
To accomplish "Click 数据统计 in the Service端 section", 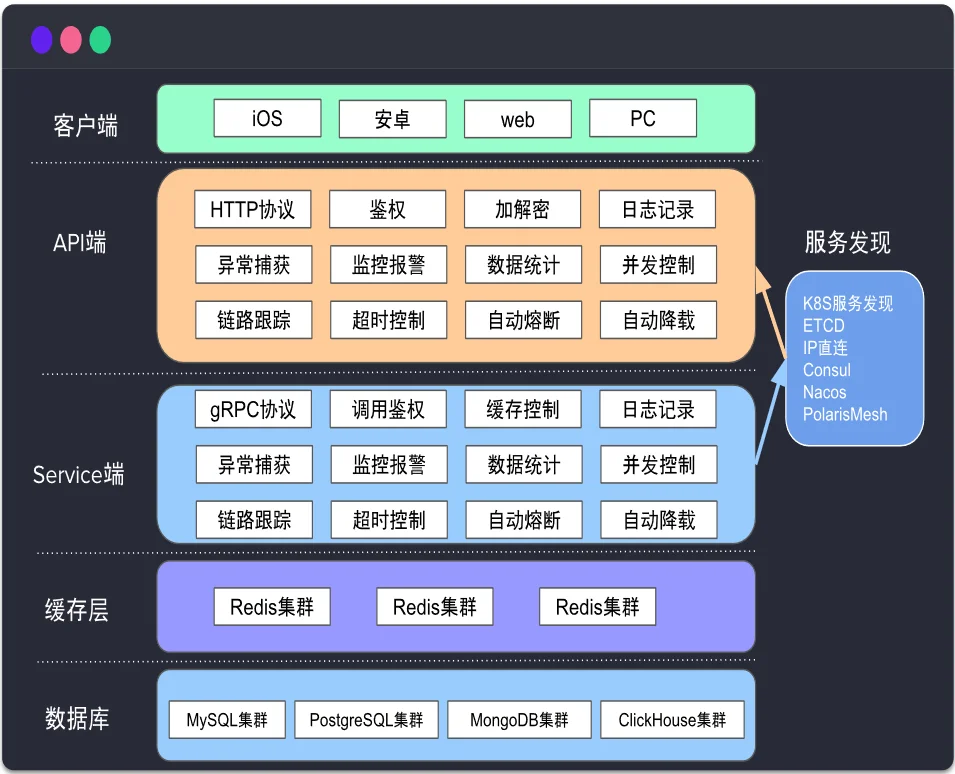I will (x=524, y=465).
